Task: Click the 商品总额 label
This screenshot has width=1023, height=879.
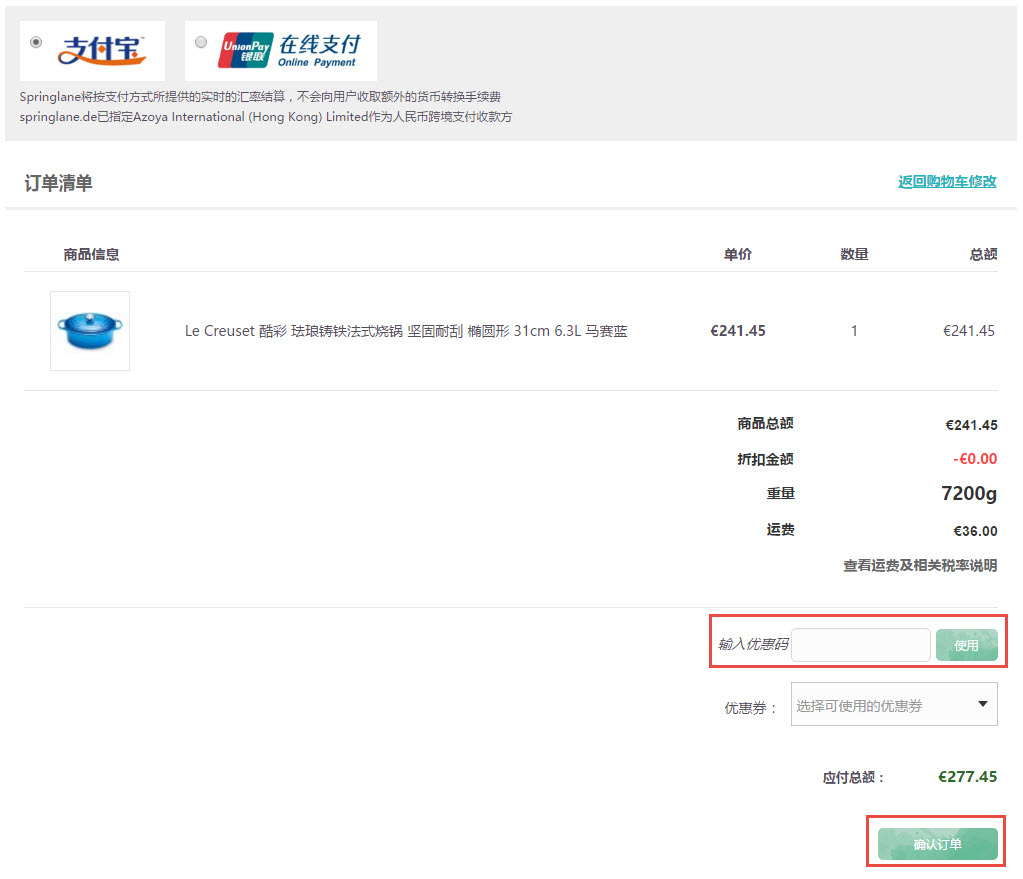Action: pos(765,424)
